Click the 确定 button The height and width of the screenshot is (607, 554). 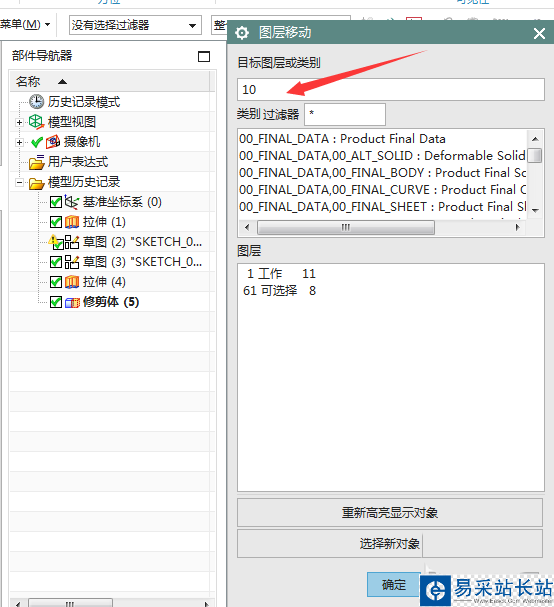coord(394,585)
